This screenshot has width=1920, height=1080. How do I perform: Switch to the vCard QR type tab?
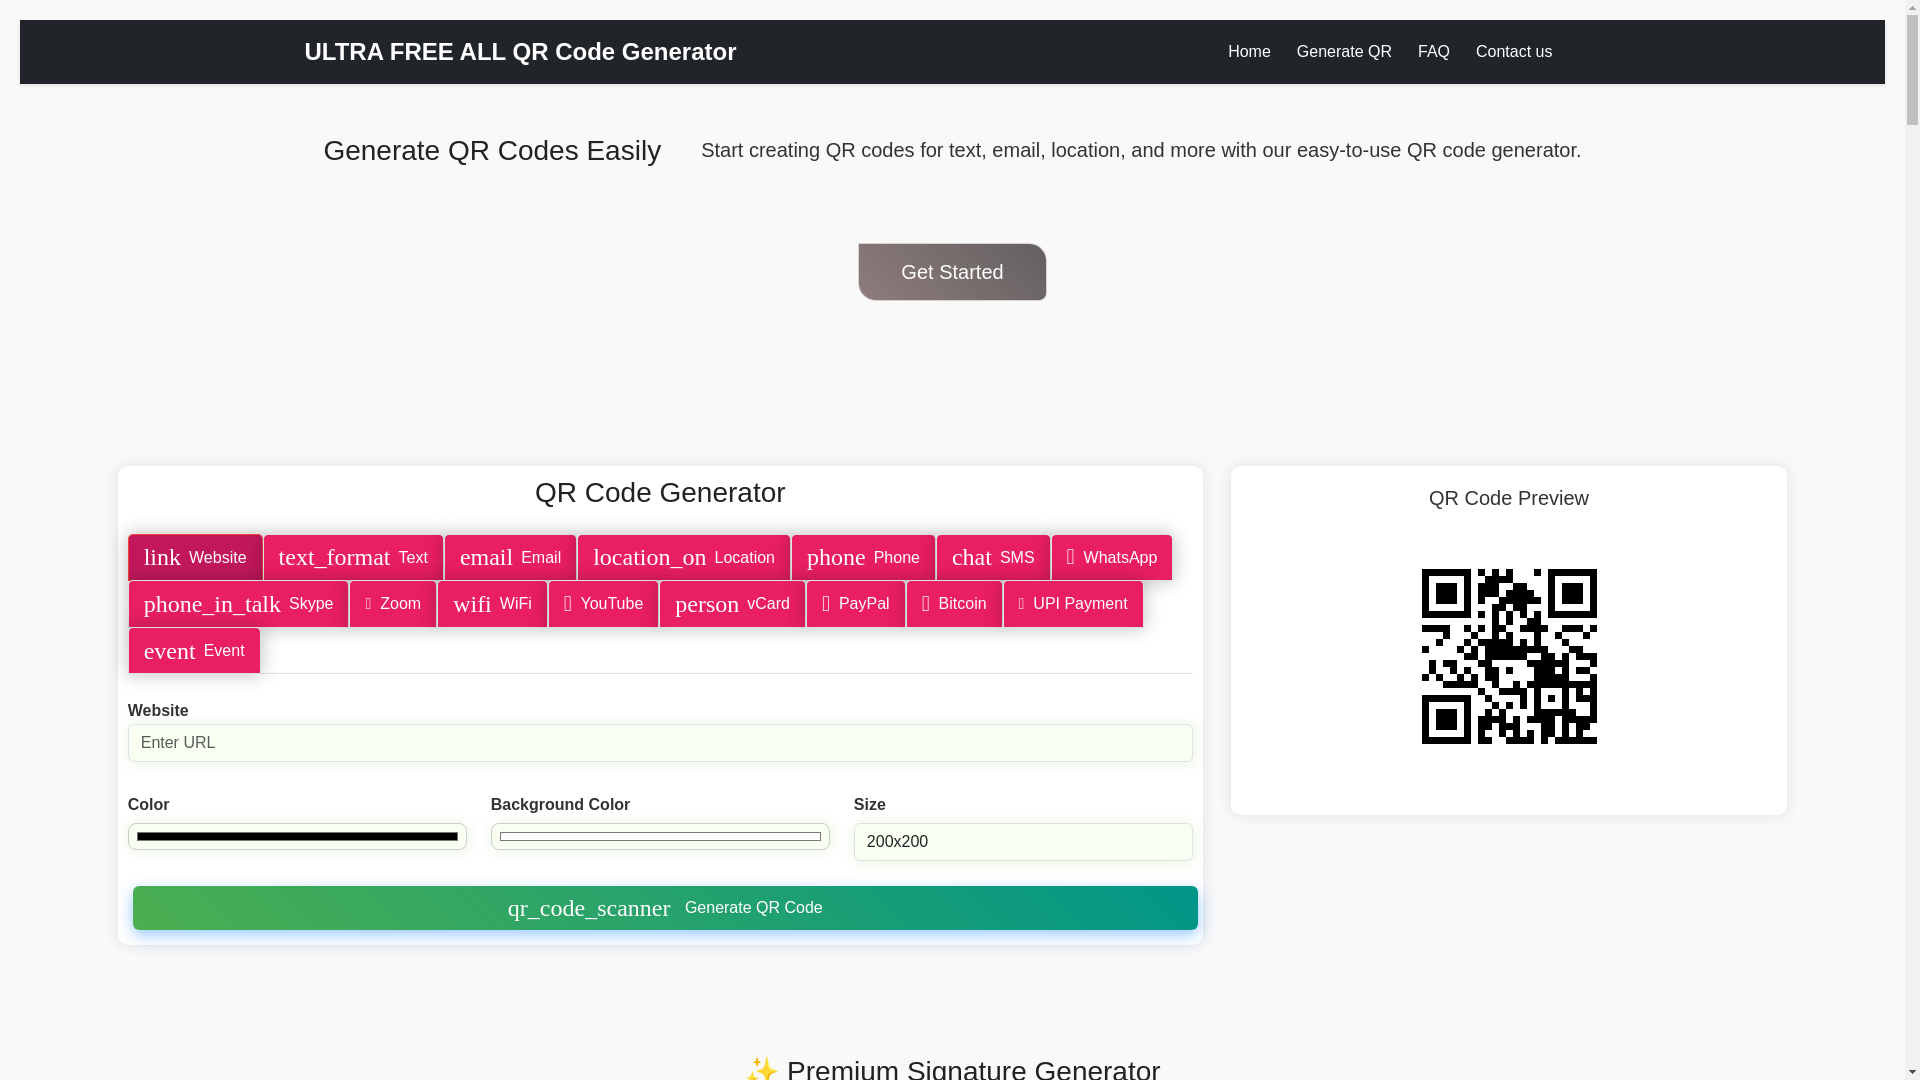click(732, 604)
